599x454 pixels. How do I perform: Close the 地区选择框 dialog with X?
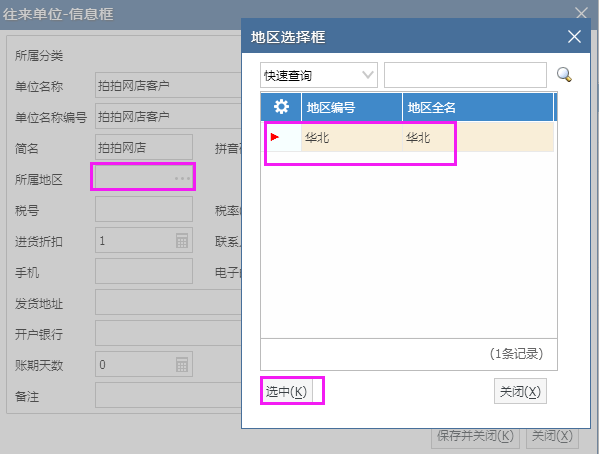574,37
